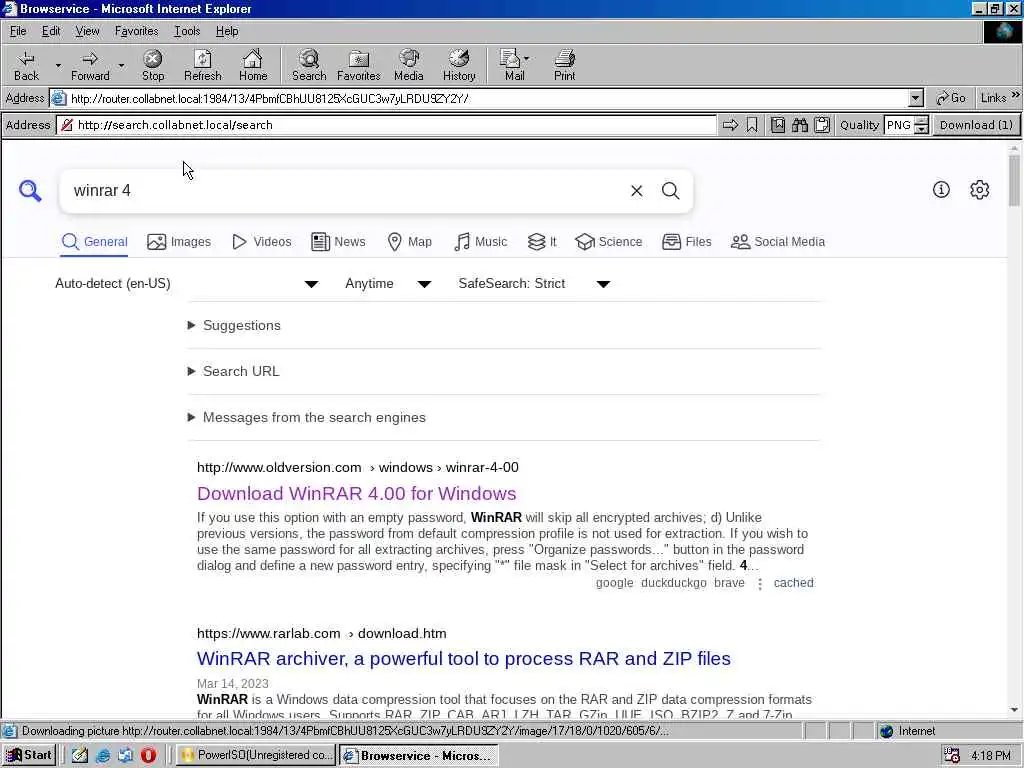The width and height of the screenshot is (1024, 768).
Task: Click the winrar 4 search input field
Action: tap(346, 191)
